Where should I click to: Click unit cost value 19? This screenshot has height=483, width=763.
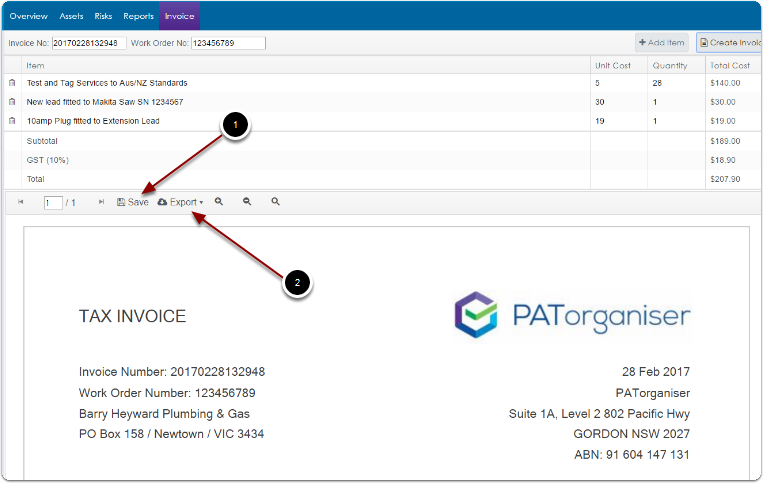[600, 121]
